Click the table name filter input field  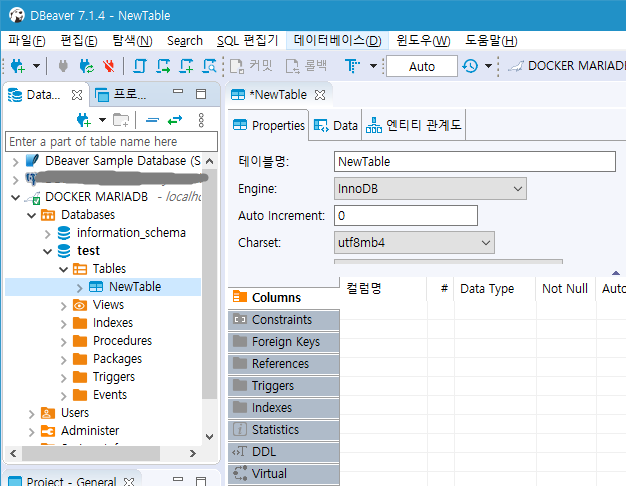point(111,142)
